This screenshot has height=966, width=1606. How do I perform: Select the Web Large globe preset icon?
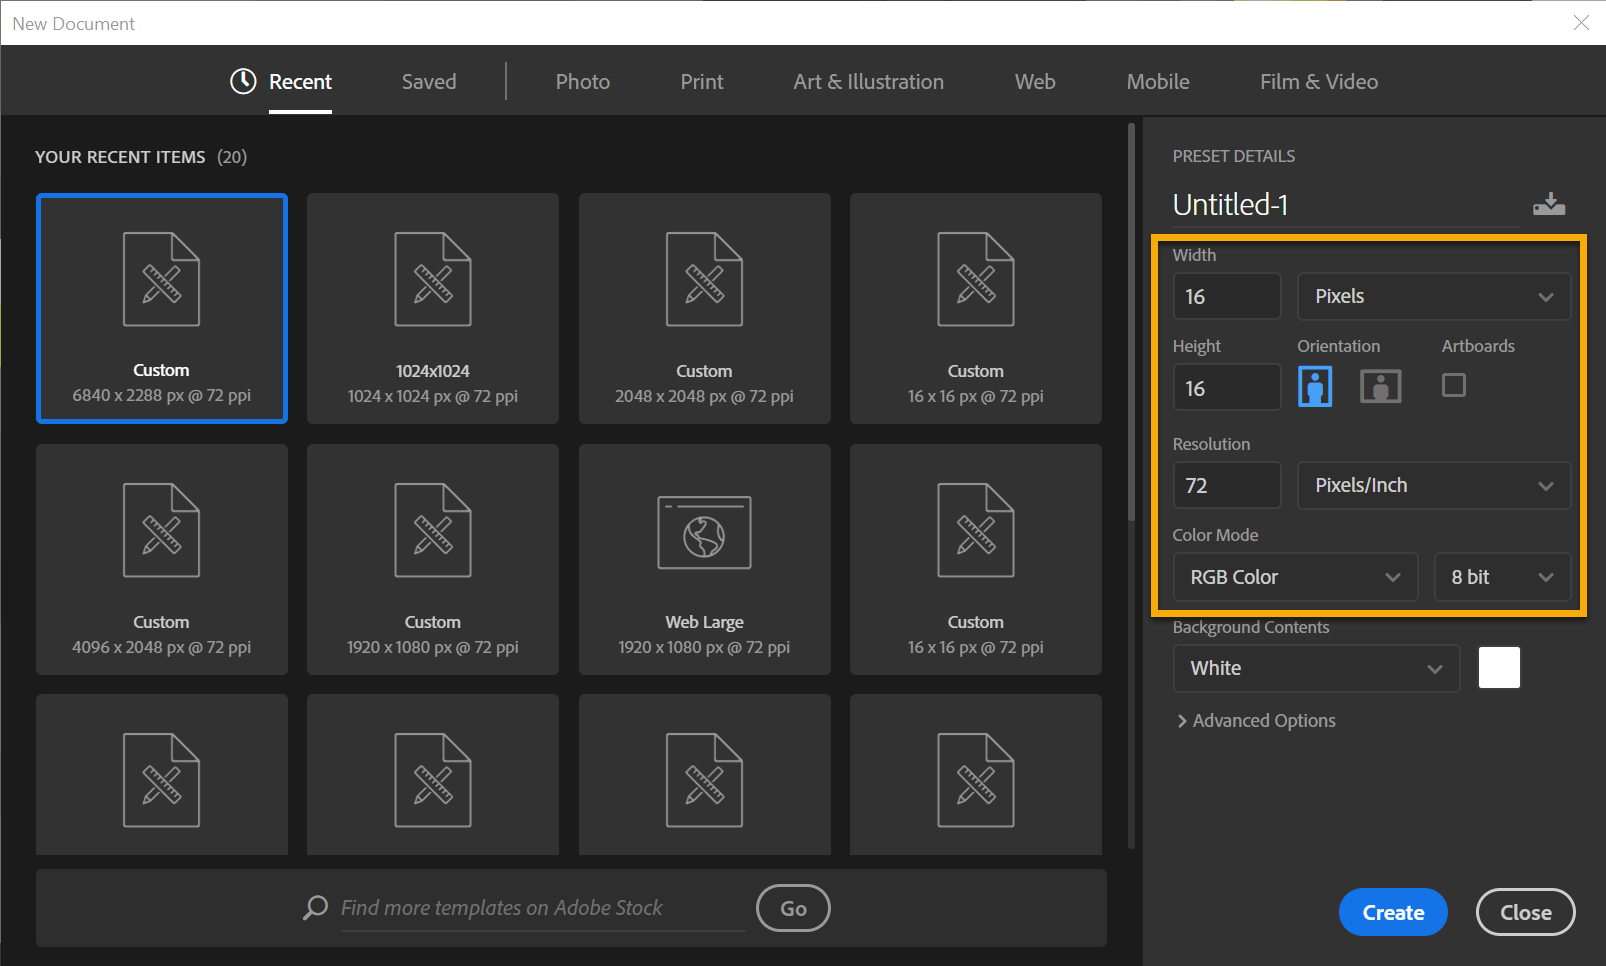click(704, 533)
